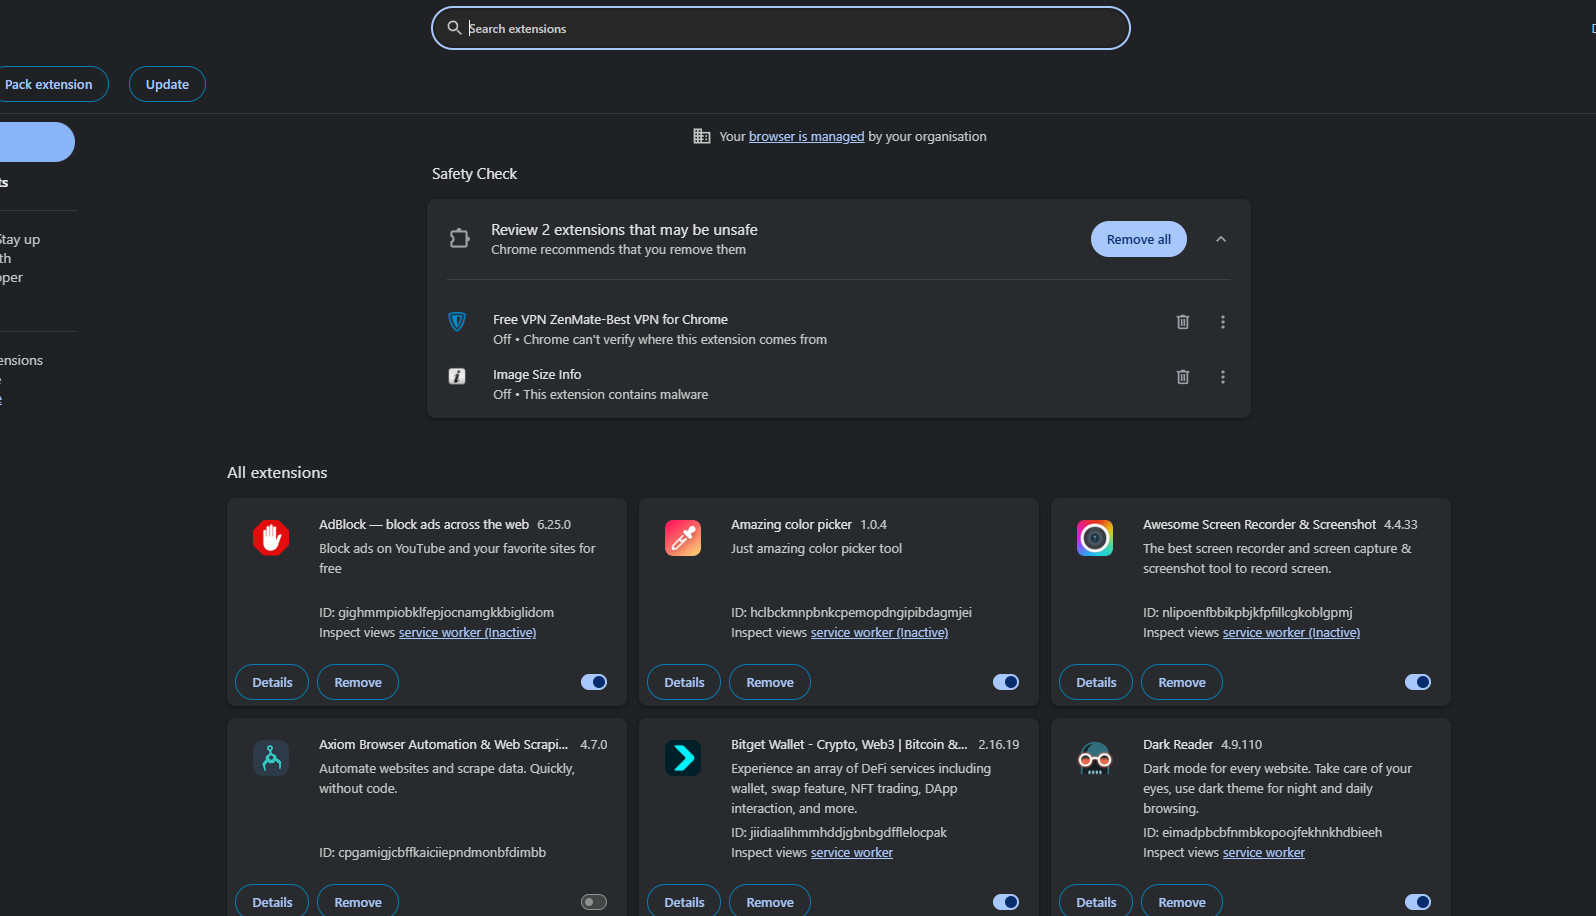Click Remove all unsafe extensions button
The height and width of the screenshot is (916, 1596).
point(1138,239)
